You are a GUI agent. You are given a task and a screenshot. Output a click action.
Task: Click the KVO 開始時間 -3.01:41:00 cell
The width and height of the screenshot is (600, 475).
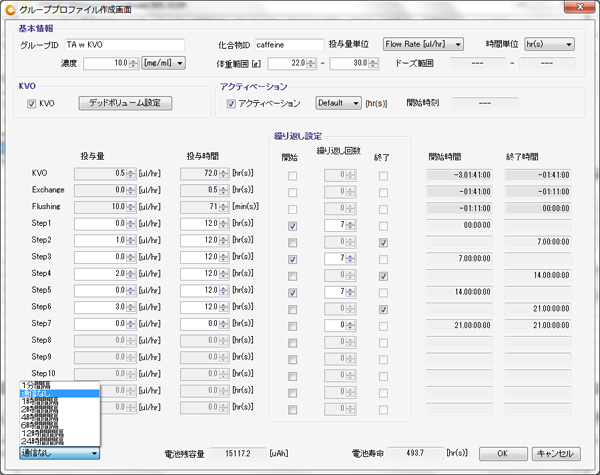[459, 175]
